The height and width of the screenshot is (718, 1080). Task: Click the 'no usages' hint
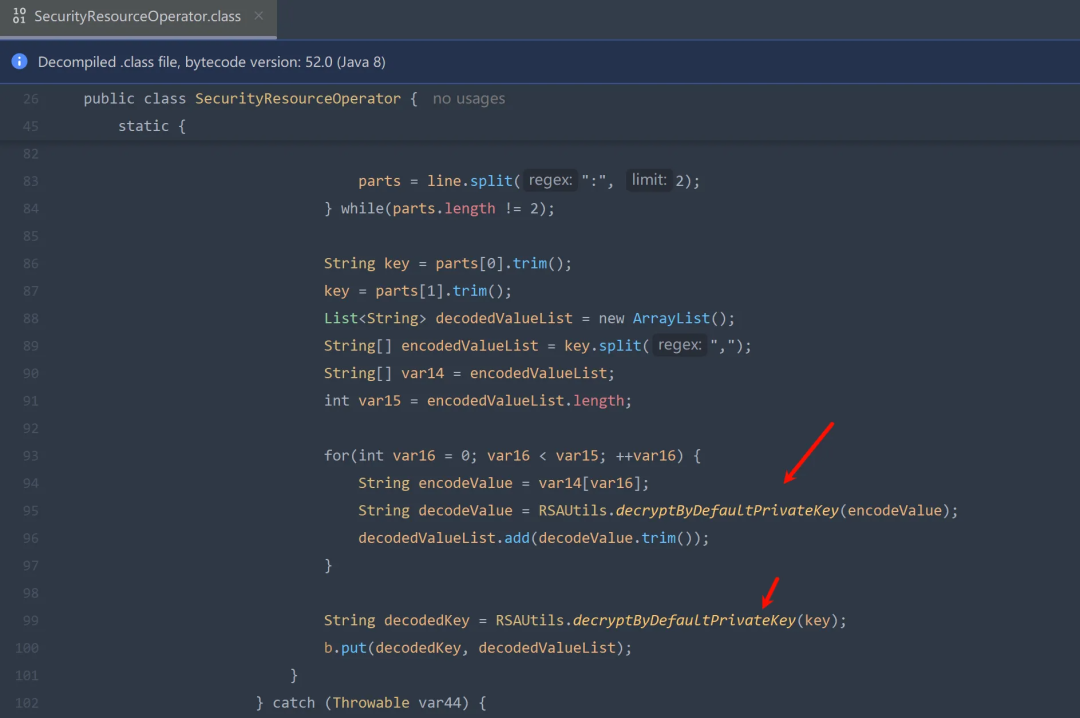coord(469,99)
